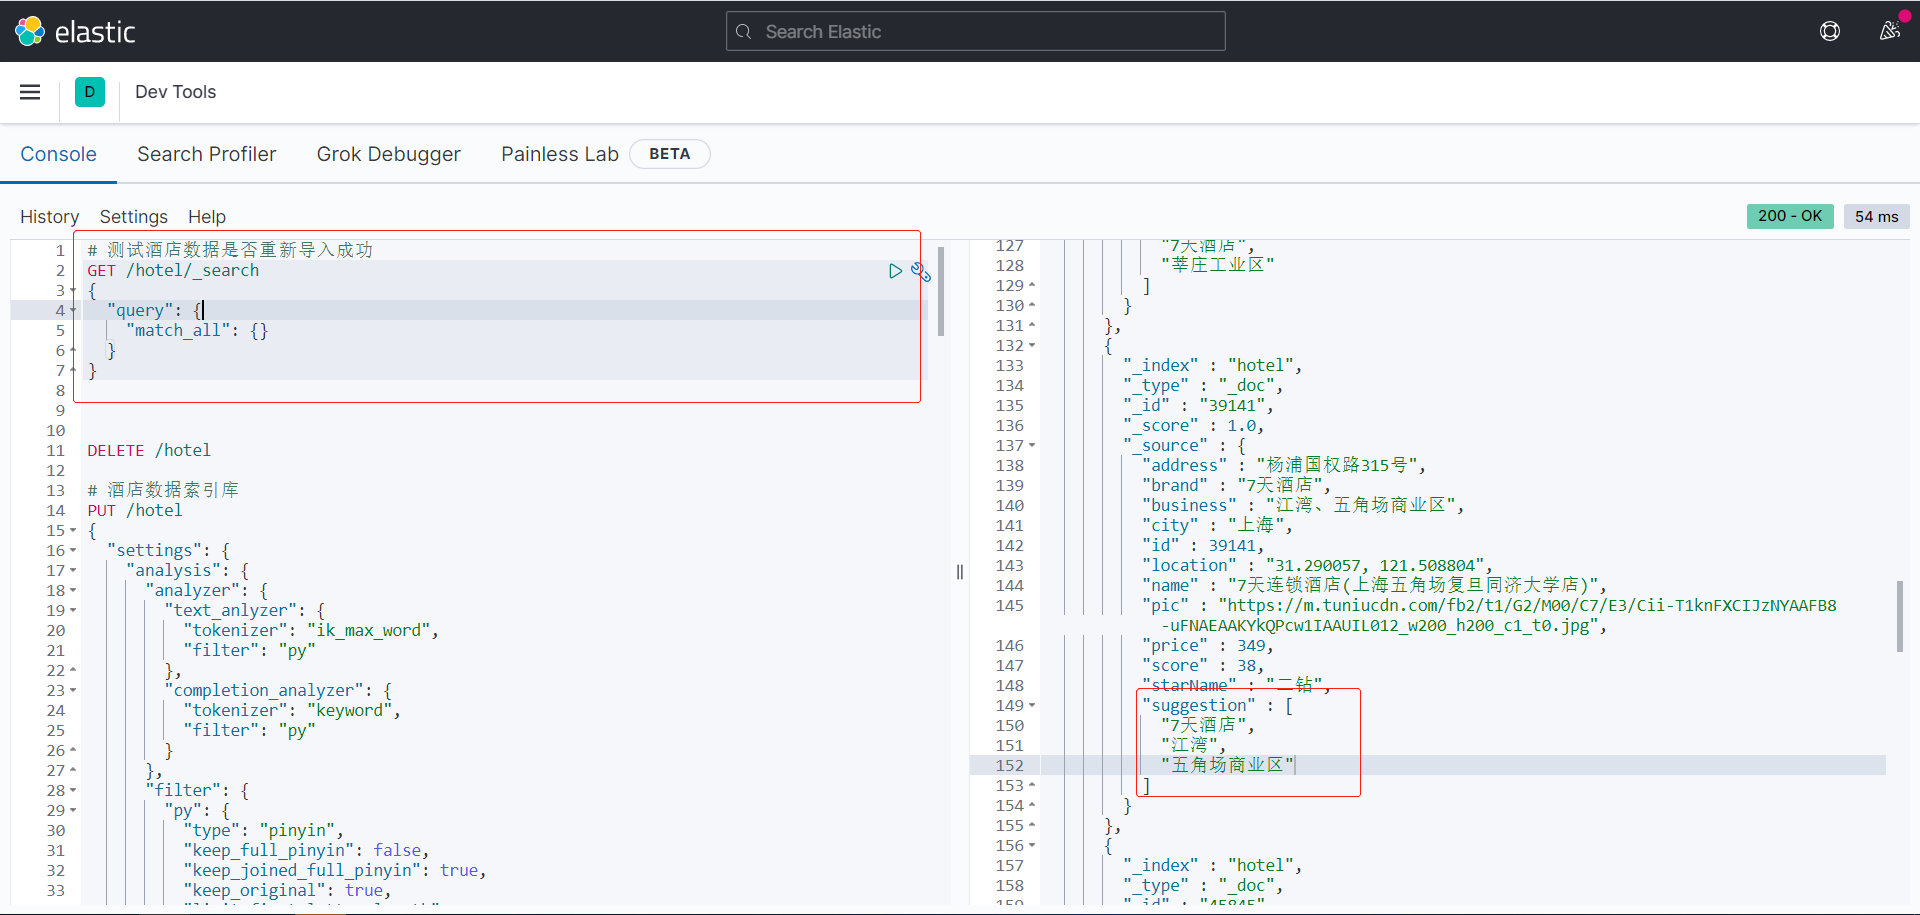
Task: Open the Search Profiler tab
Action: 207,154
